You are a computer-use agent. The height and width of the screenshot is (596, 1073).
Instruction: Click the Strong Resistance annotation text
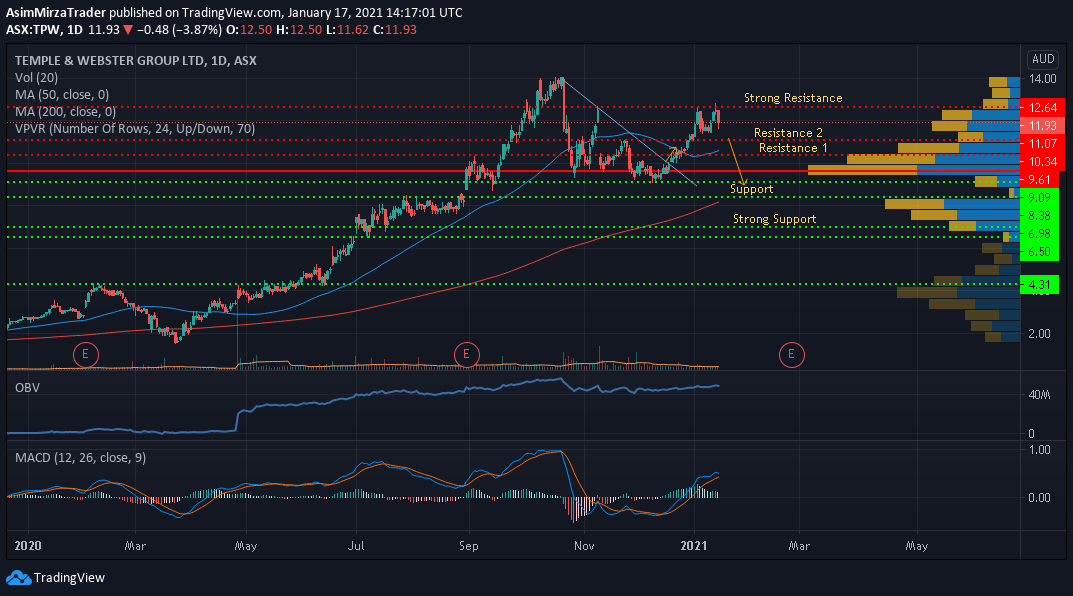[x=793, y=98]
